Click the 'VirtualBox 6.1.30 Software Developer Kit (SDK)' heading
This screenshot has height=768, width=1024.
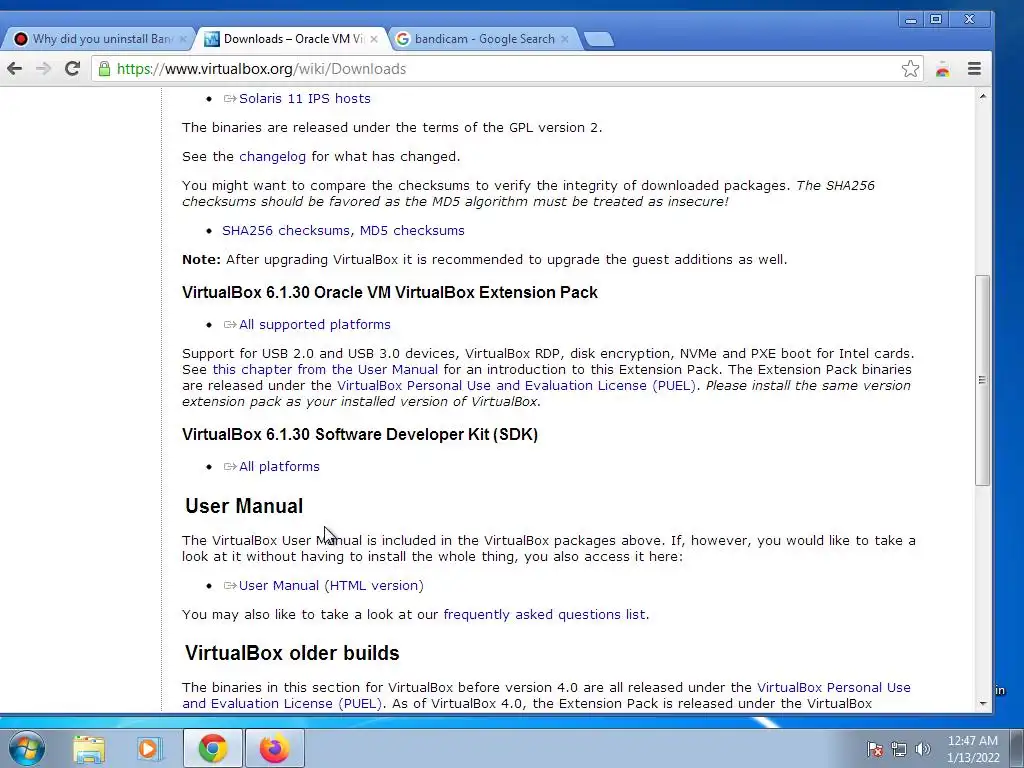click(x=360, y=434)
